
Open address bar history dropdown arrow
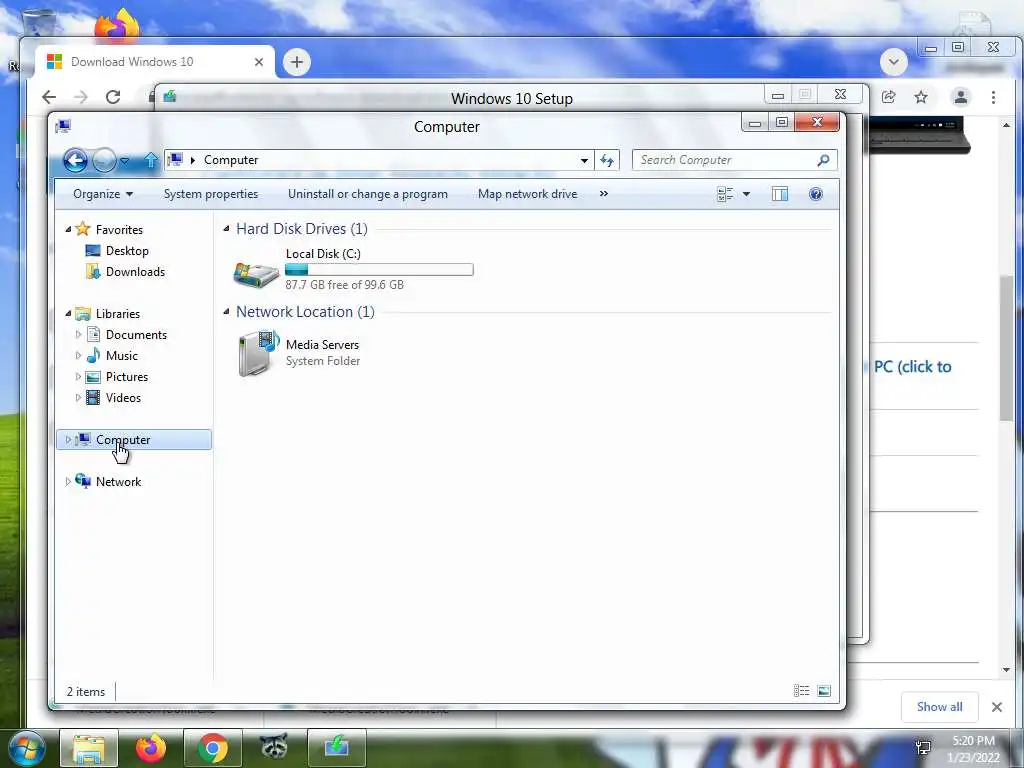(x=584, y=161)
